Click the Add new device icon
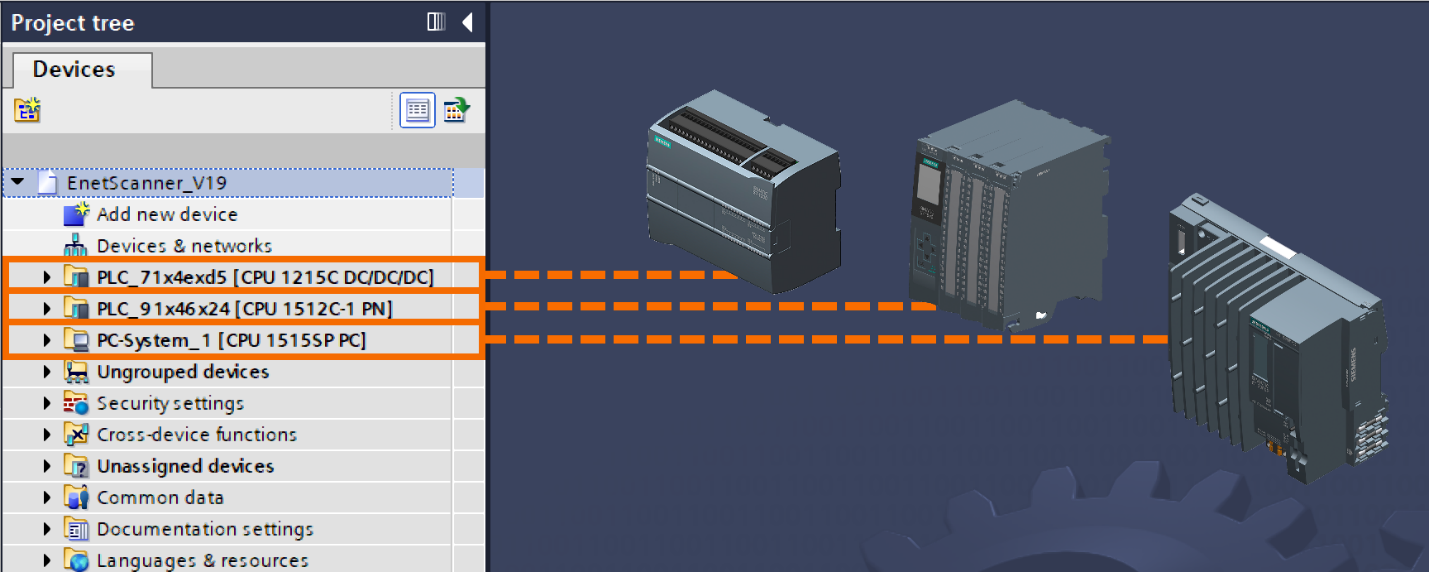 point(76,214)
